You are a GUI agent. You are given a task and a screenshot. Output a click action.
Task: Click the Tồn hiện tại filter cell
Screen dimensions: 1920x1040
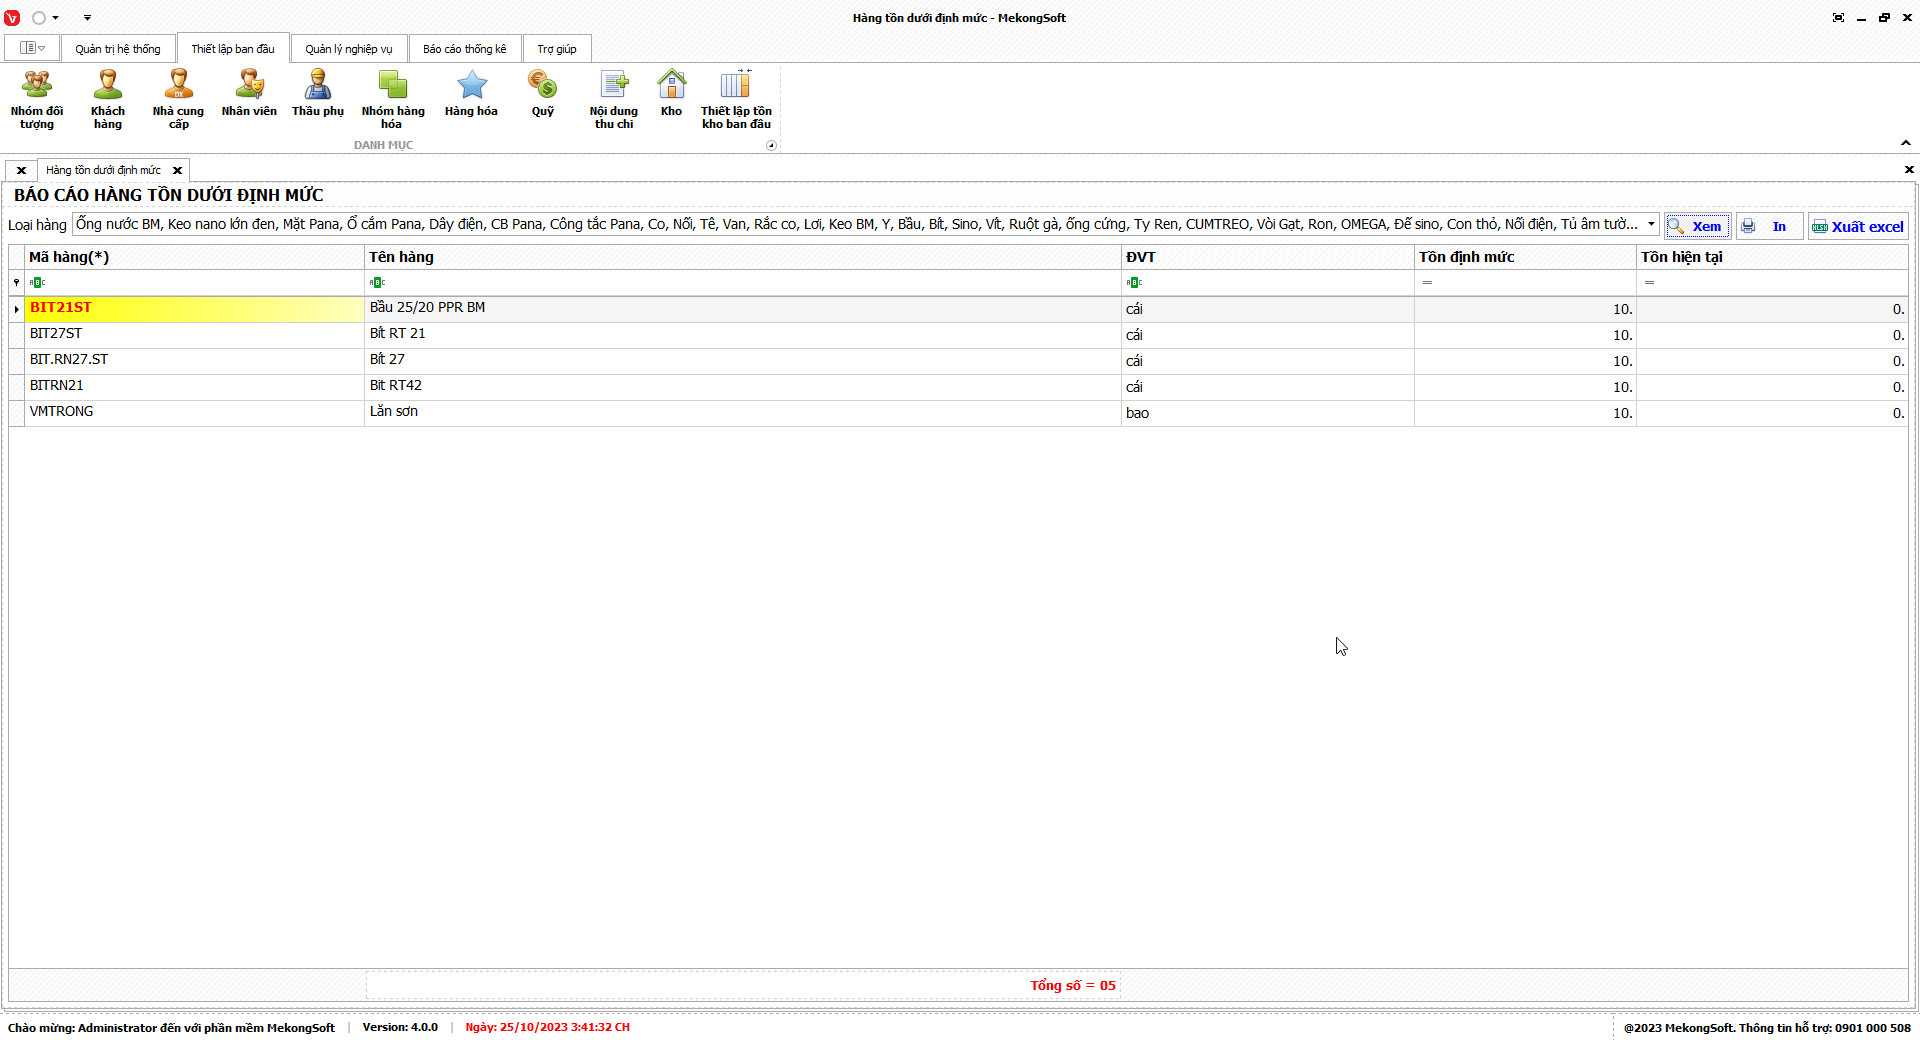click(x=1772, y=283)
